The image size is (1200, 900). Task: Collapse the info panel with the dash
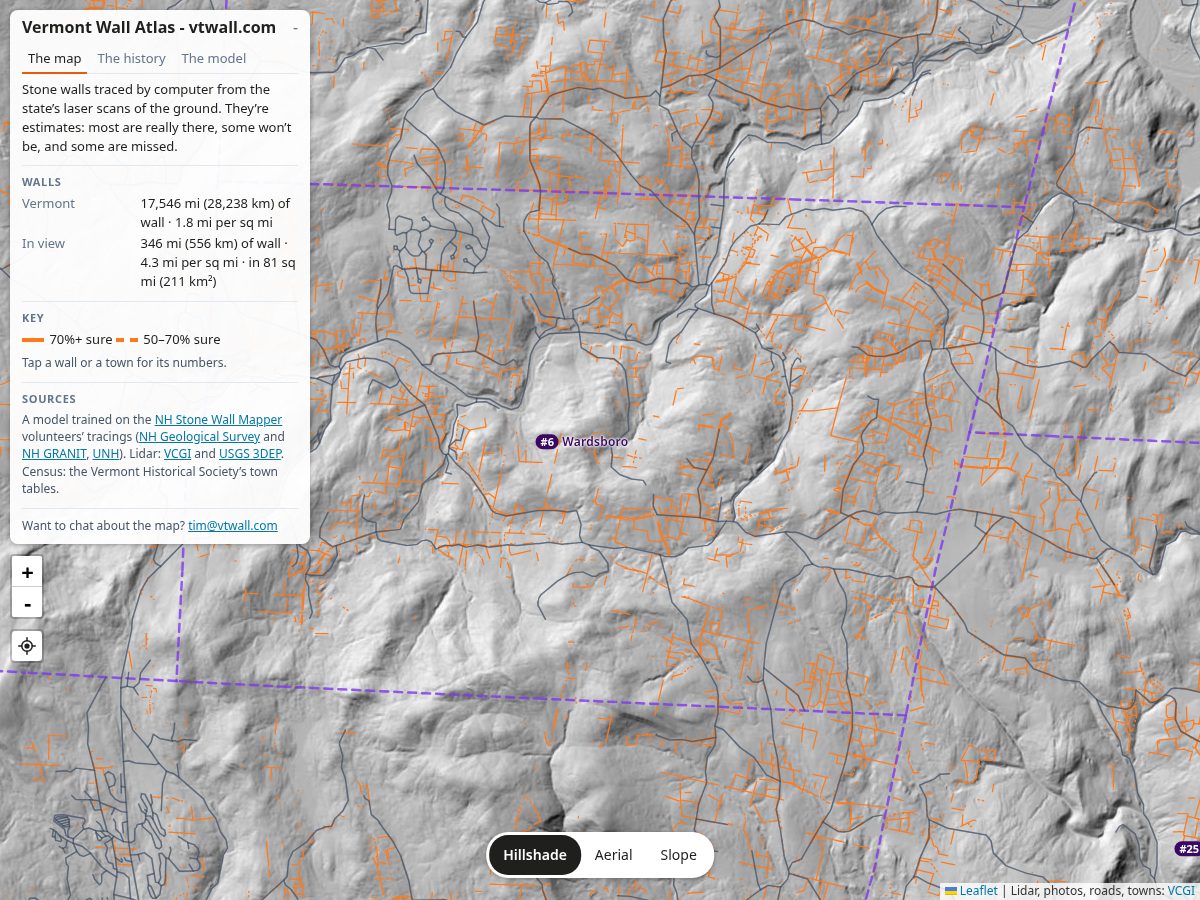coord(295,28)
